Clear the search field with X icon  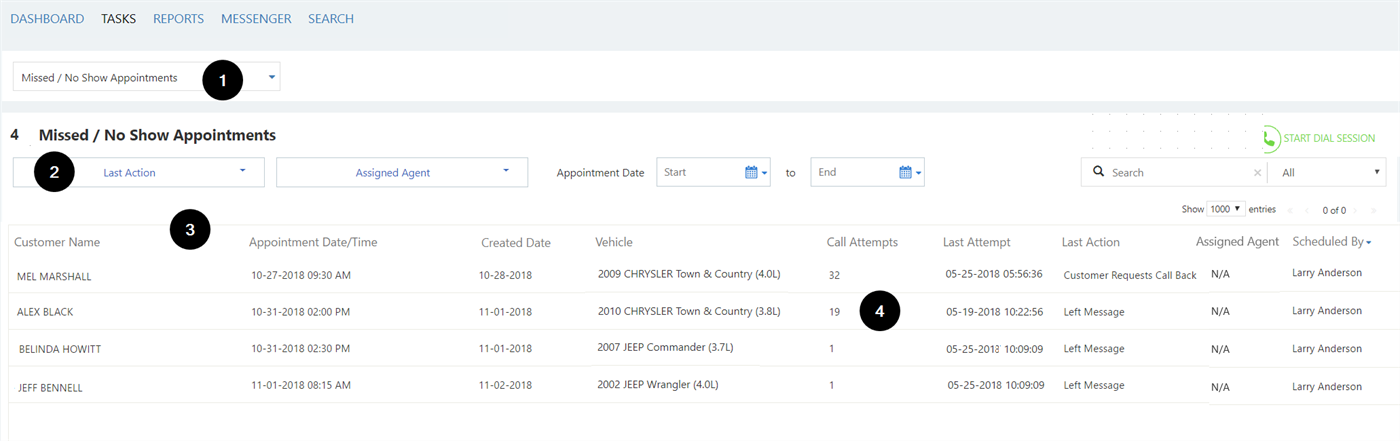pos(1257,173)
